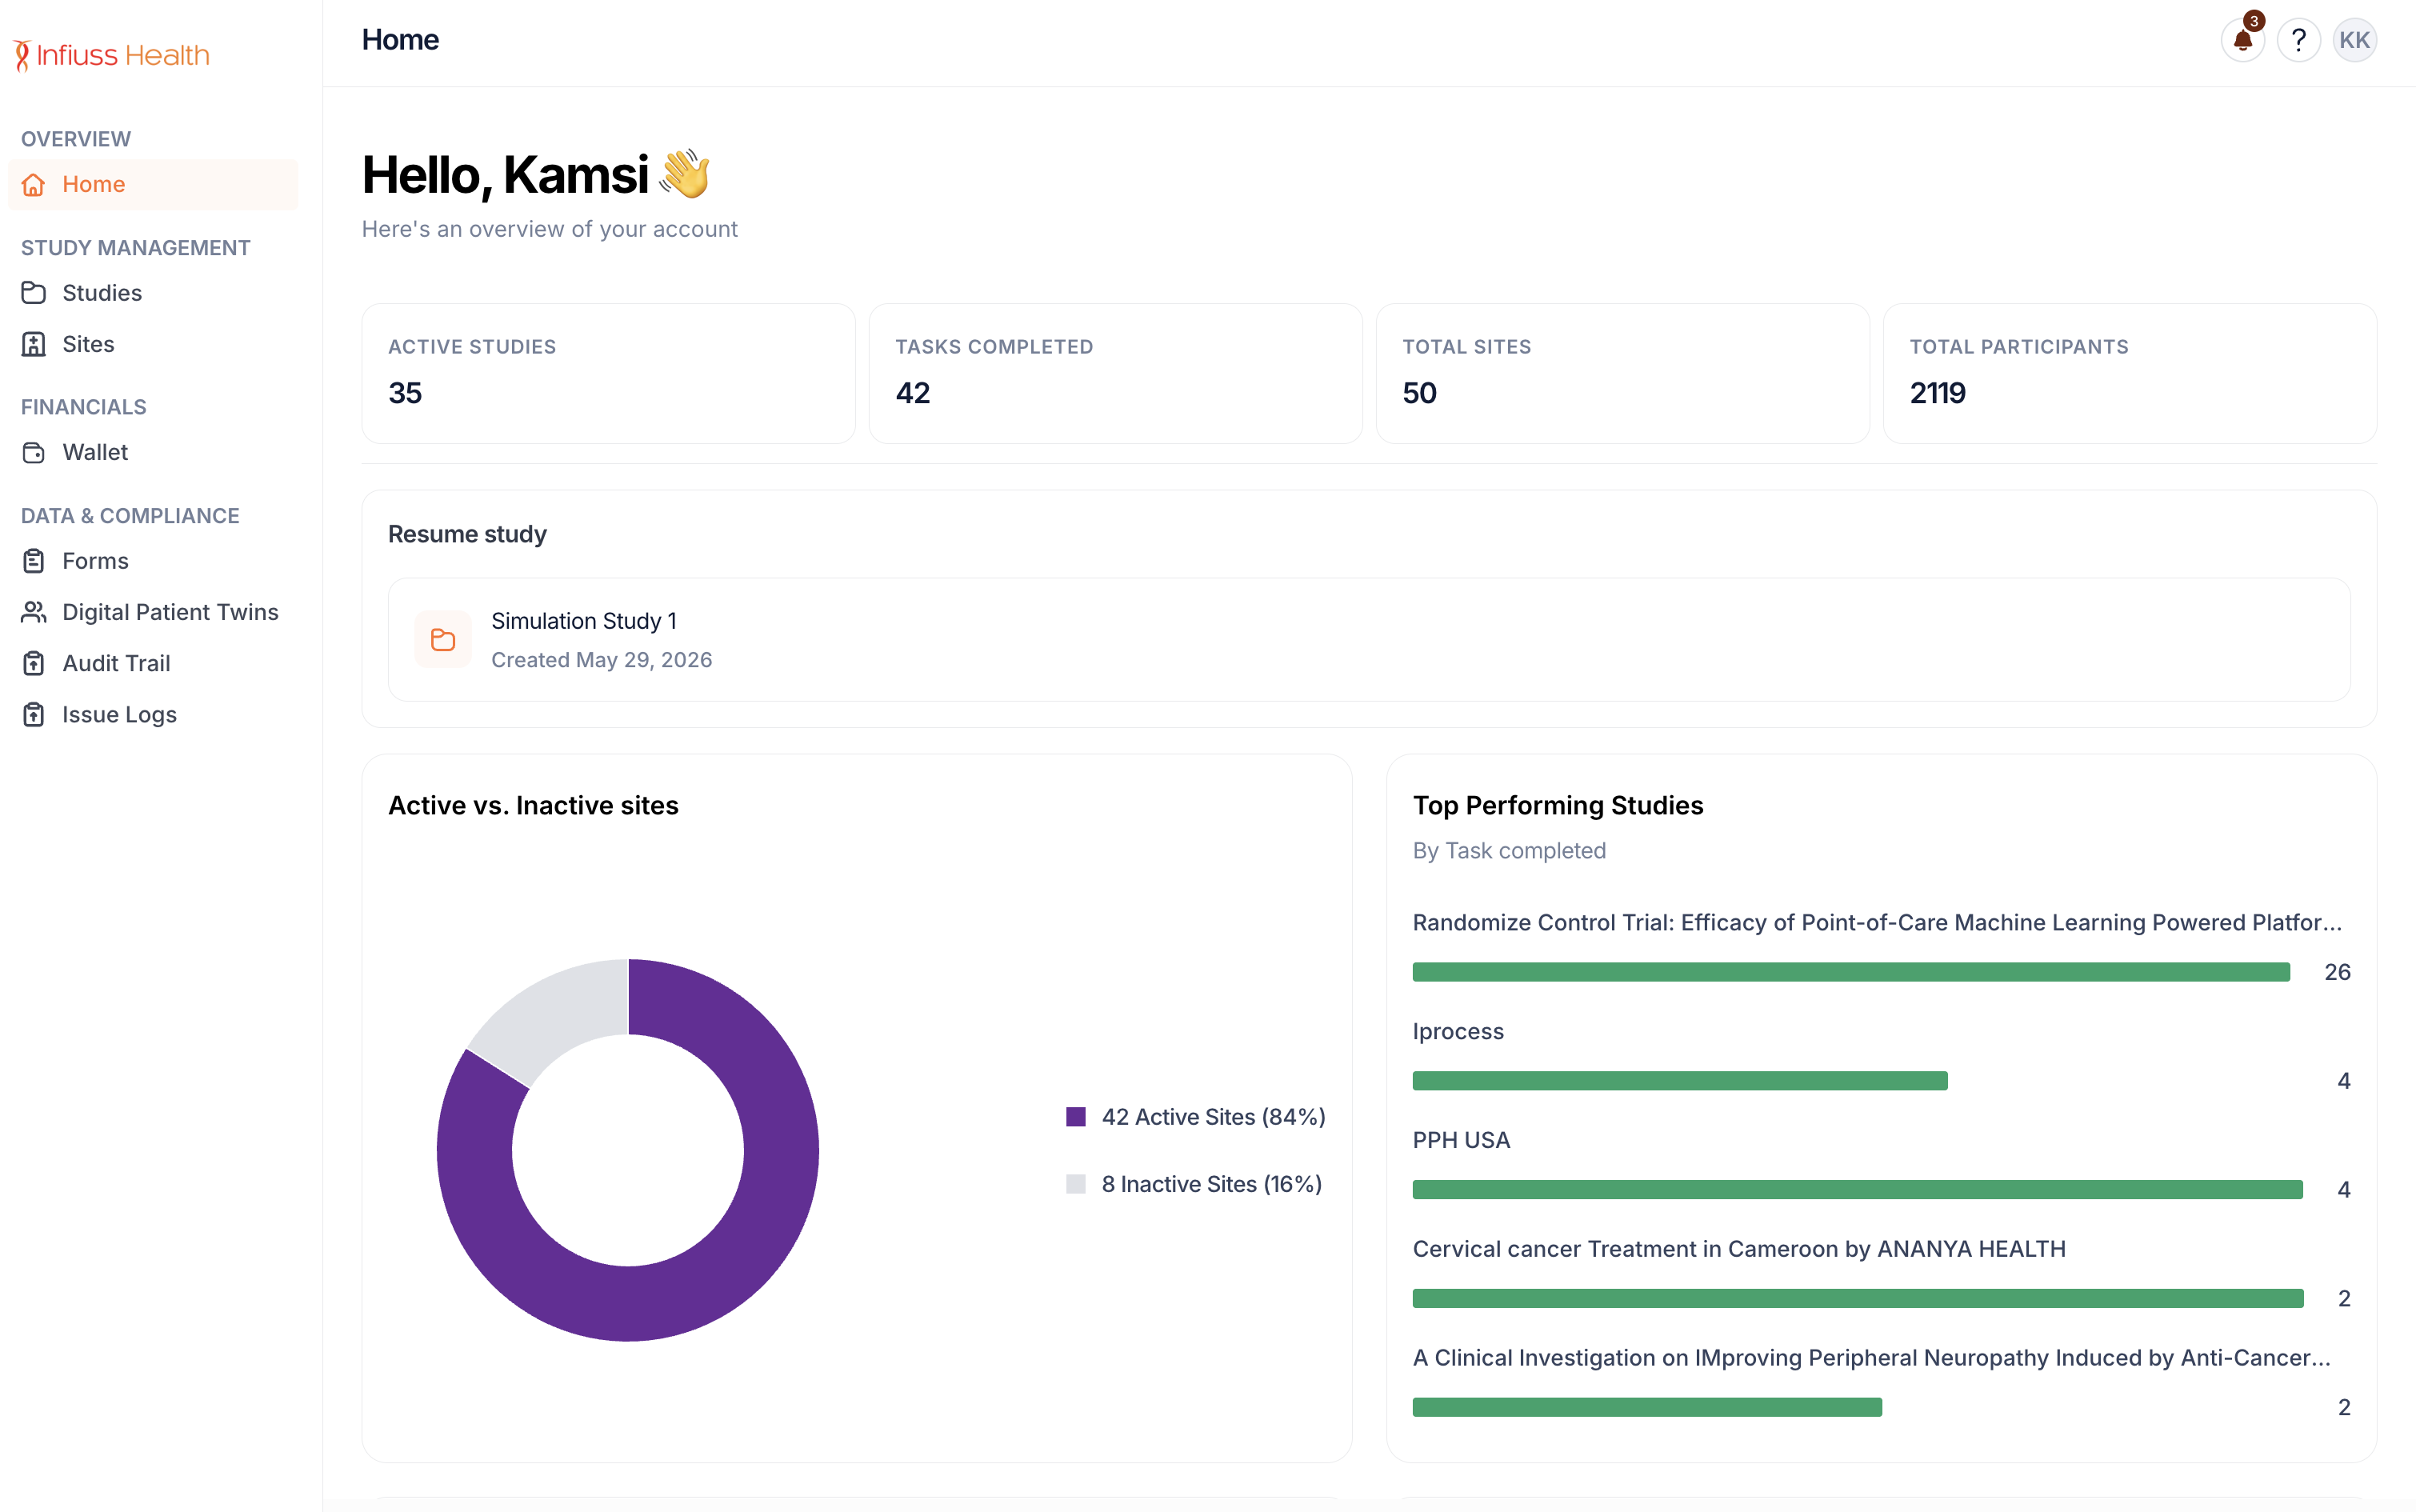Viewport: 2416px width, 1512px height.
Task: Click the Total Participants card
Action: click(x=2130, y=373)
